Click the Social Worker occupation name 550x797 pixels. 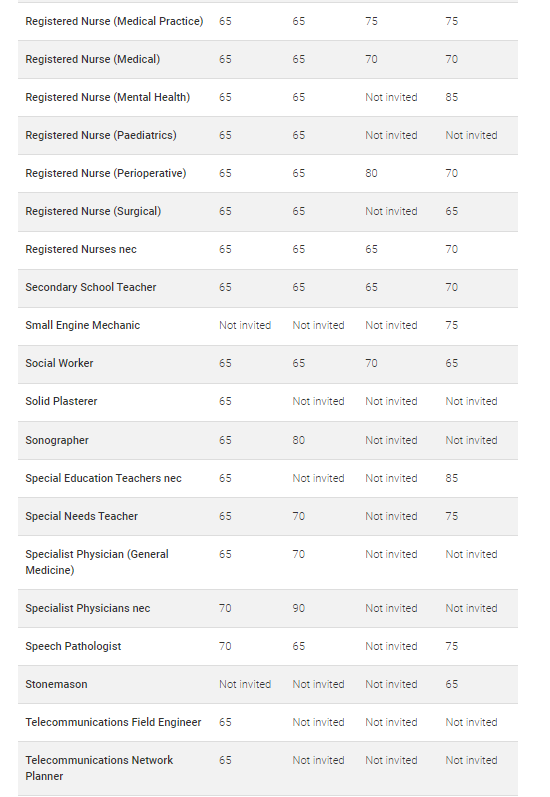click(59, 363)
